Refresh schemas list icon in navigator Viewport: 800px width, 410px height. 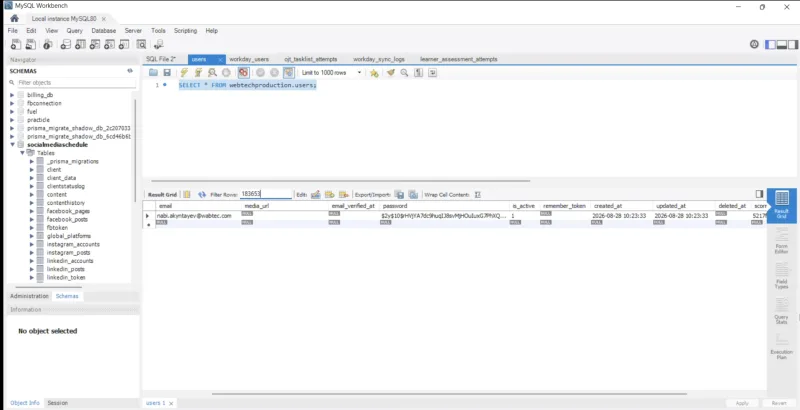click(130, 71)
